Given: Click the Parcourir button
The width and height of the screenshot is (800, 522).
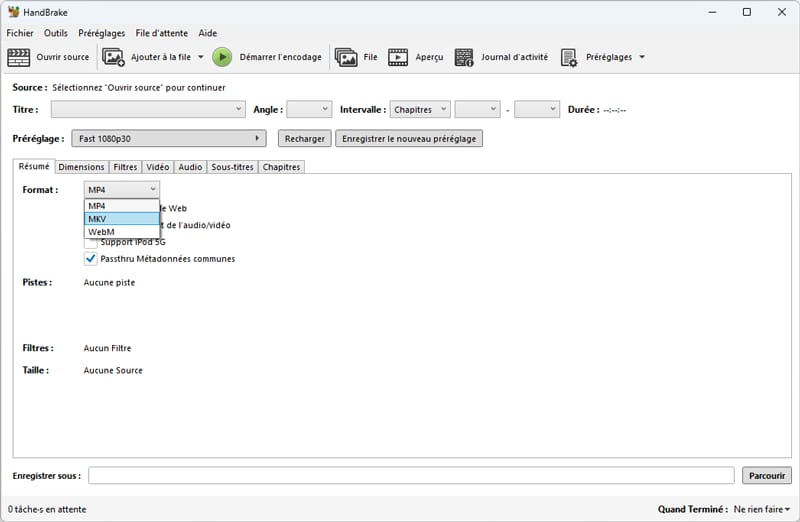Looking at the screenshot, I should 766,475.
